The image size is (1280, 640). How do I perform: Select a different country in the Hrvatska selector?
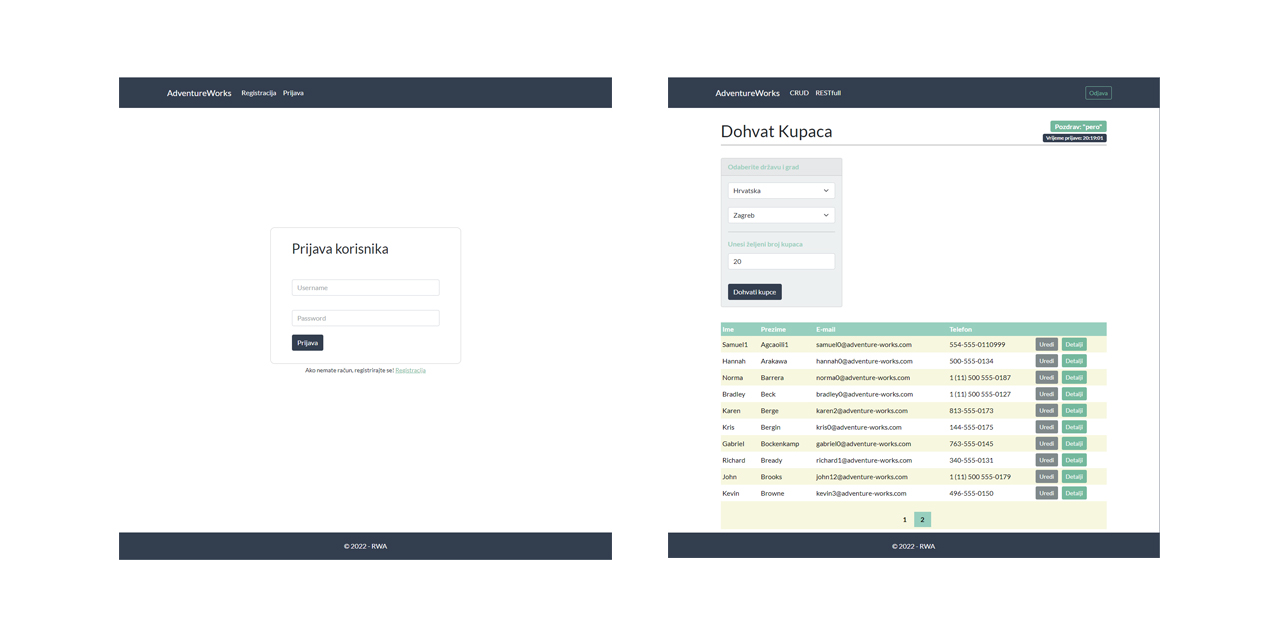pyautogui.click(x=780, y=190)
